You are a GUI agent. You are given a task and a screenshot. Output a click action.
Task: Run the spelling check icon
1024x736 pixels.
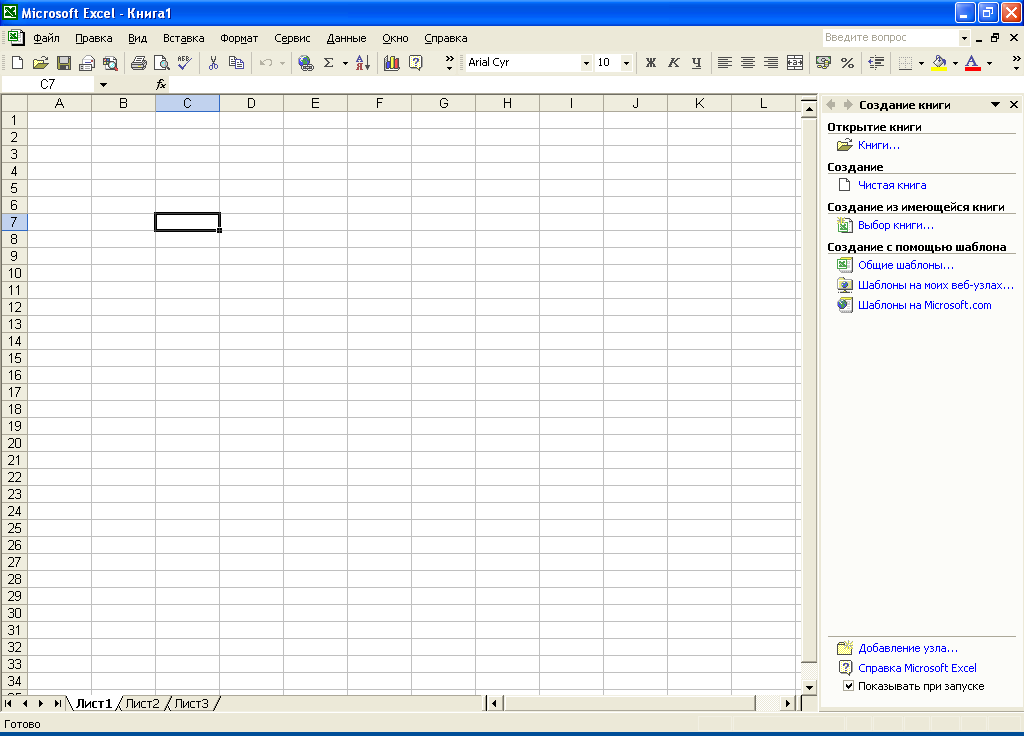185,63
